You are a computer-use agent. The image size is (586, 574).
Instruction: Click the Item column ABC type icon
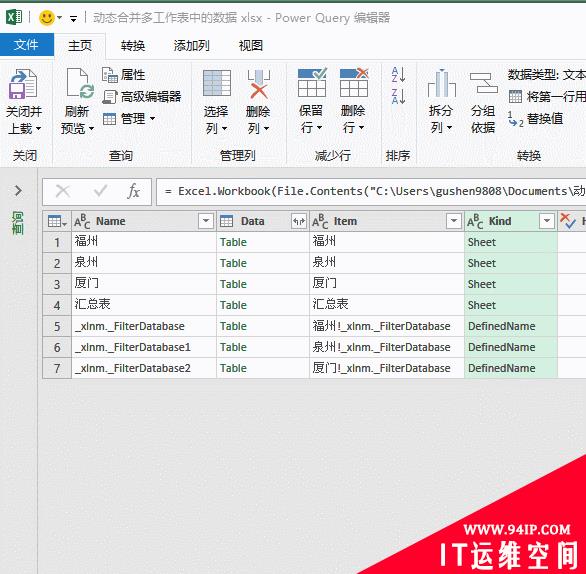click(x=320, y=221)
